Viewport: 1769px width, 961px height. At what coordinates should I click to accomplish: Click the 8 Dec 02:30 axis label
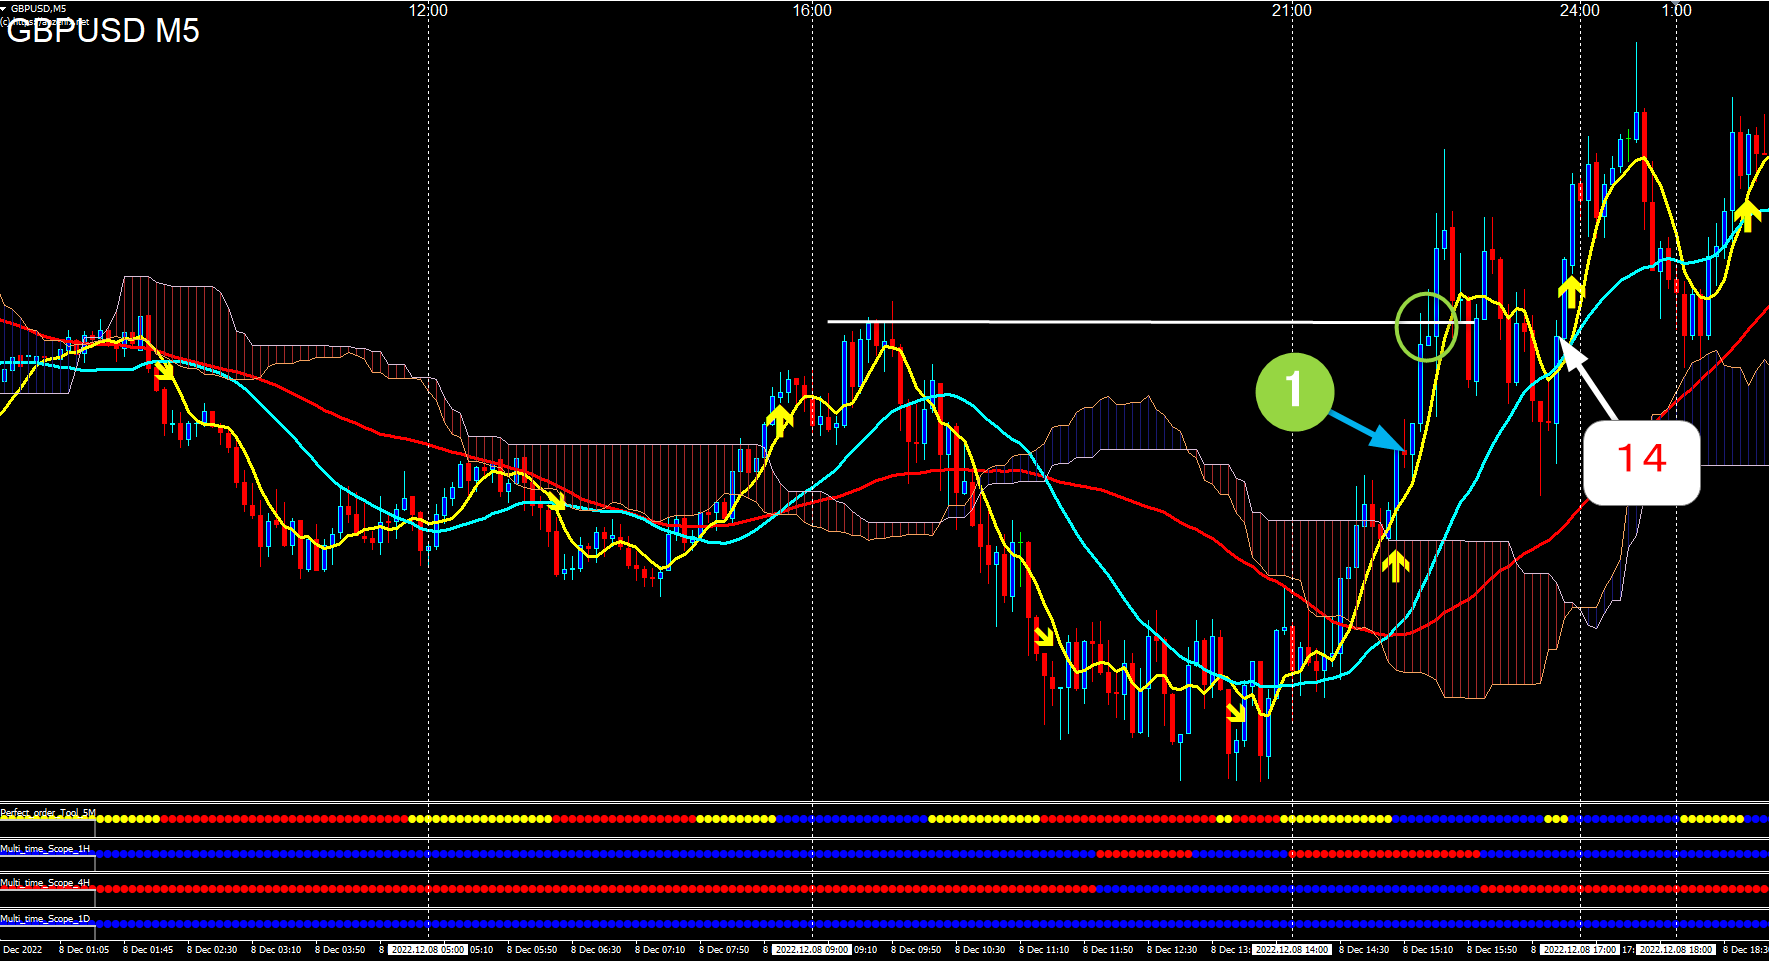pos(212,950)
